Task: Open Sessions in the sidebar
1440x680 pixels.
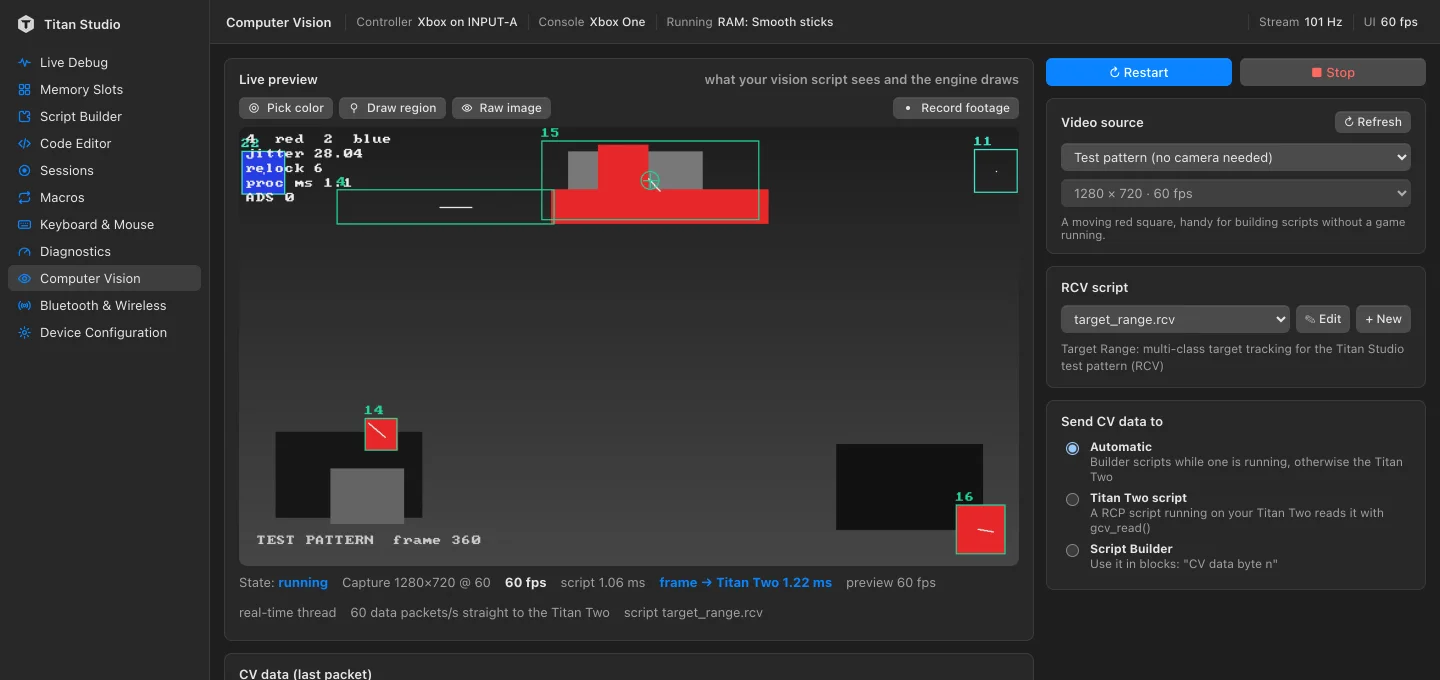Action: [104, 170]
